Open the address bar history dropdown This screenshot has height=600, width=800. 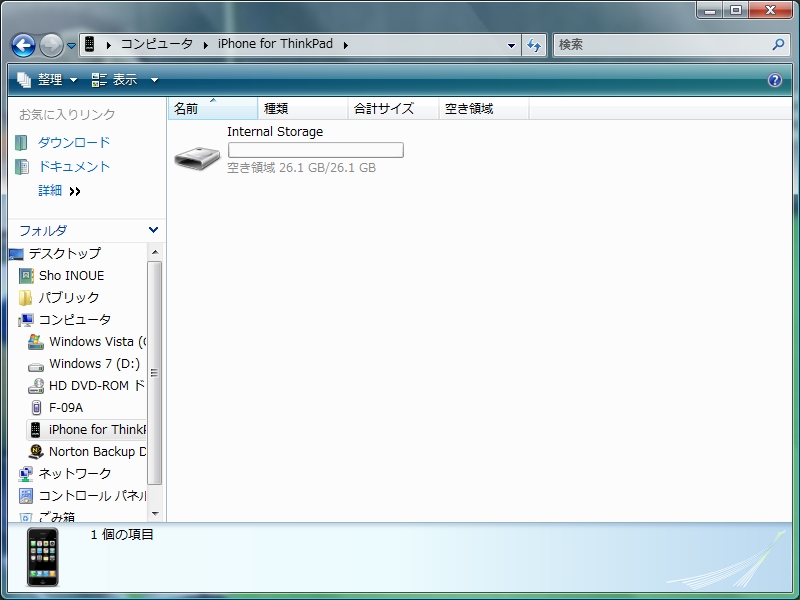pos(511,45)
